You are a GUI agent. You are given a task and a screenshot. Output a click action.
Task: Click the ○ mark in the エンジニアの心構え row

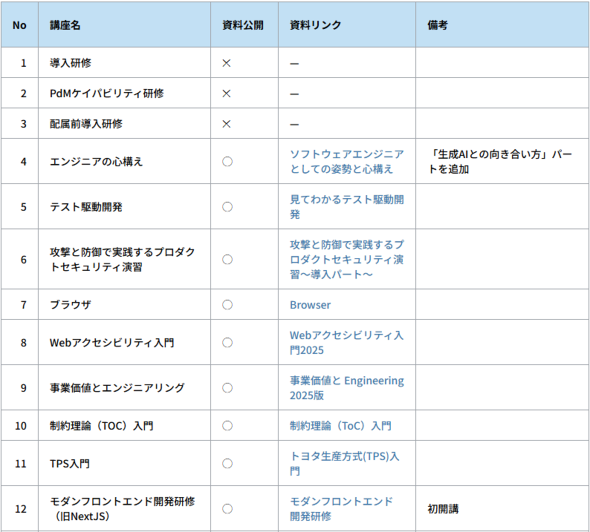click(227, 161)
